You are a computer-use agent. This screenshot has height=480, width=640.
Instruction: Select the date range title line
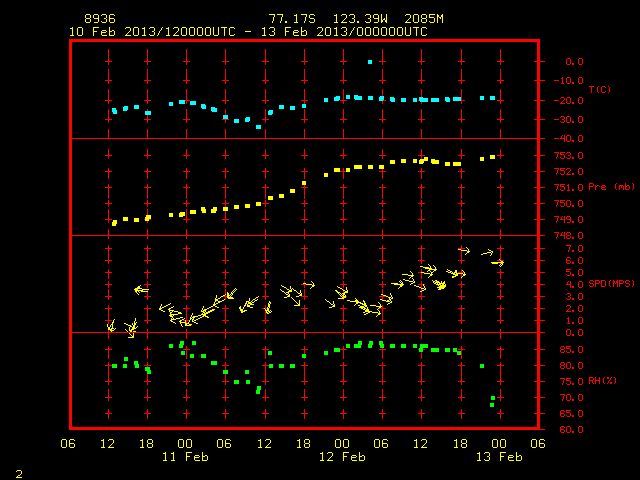tap(248, 32)
